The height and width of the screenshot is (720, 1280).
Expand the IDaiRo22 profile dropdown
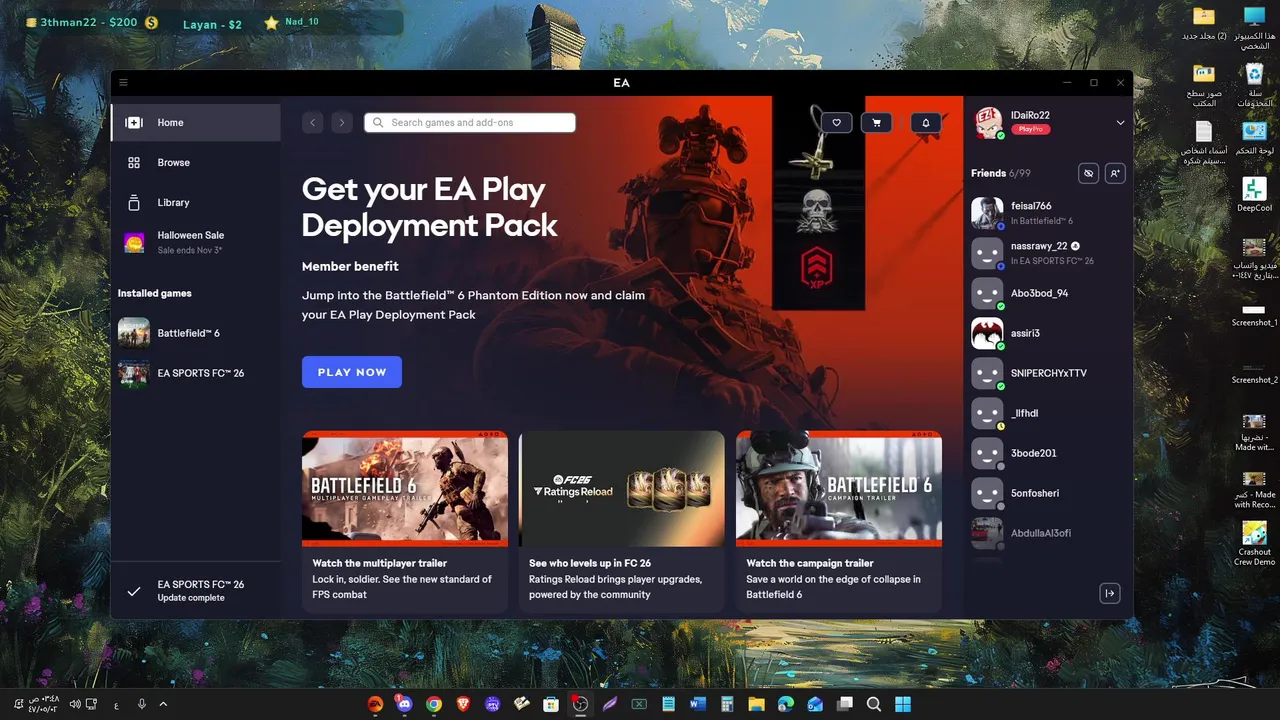1120,122
